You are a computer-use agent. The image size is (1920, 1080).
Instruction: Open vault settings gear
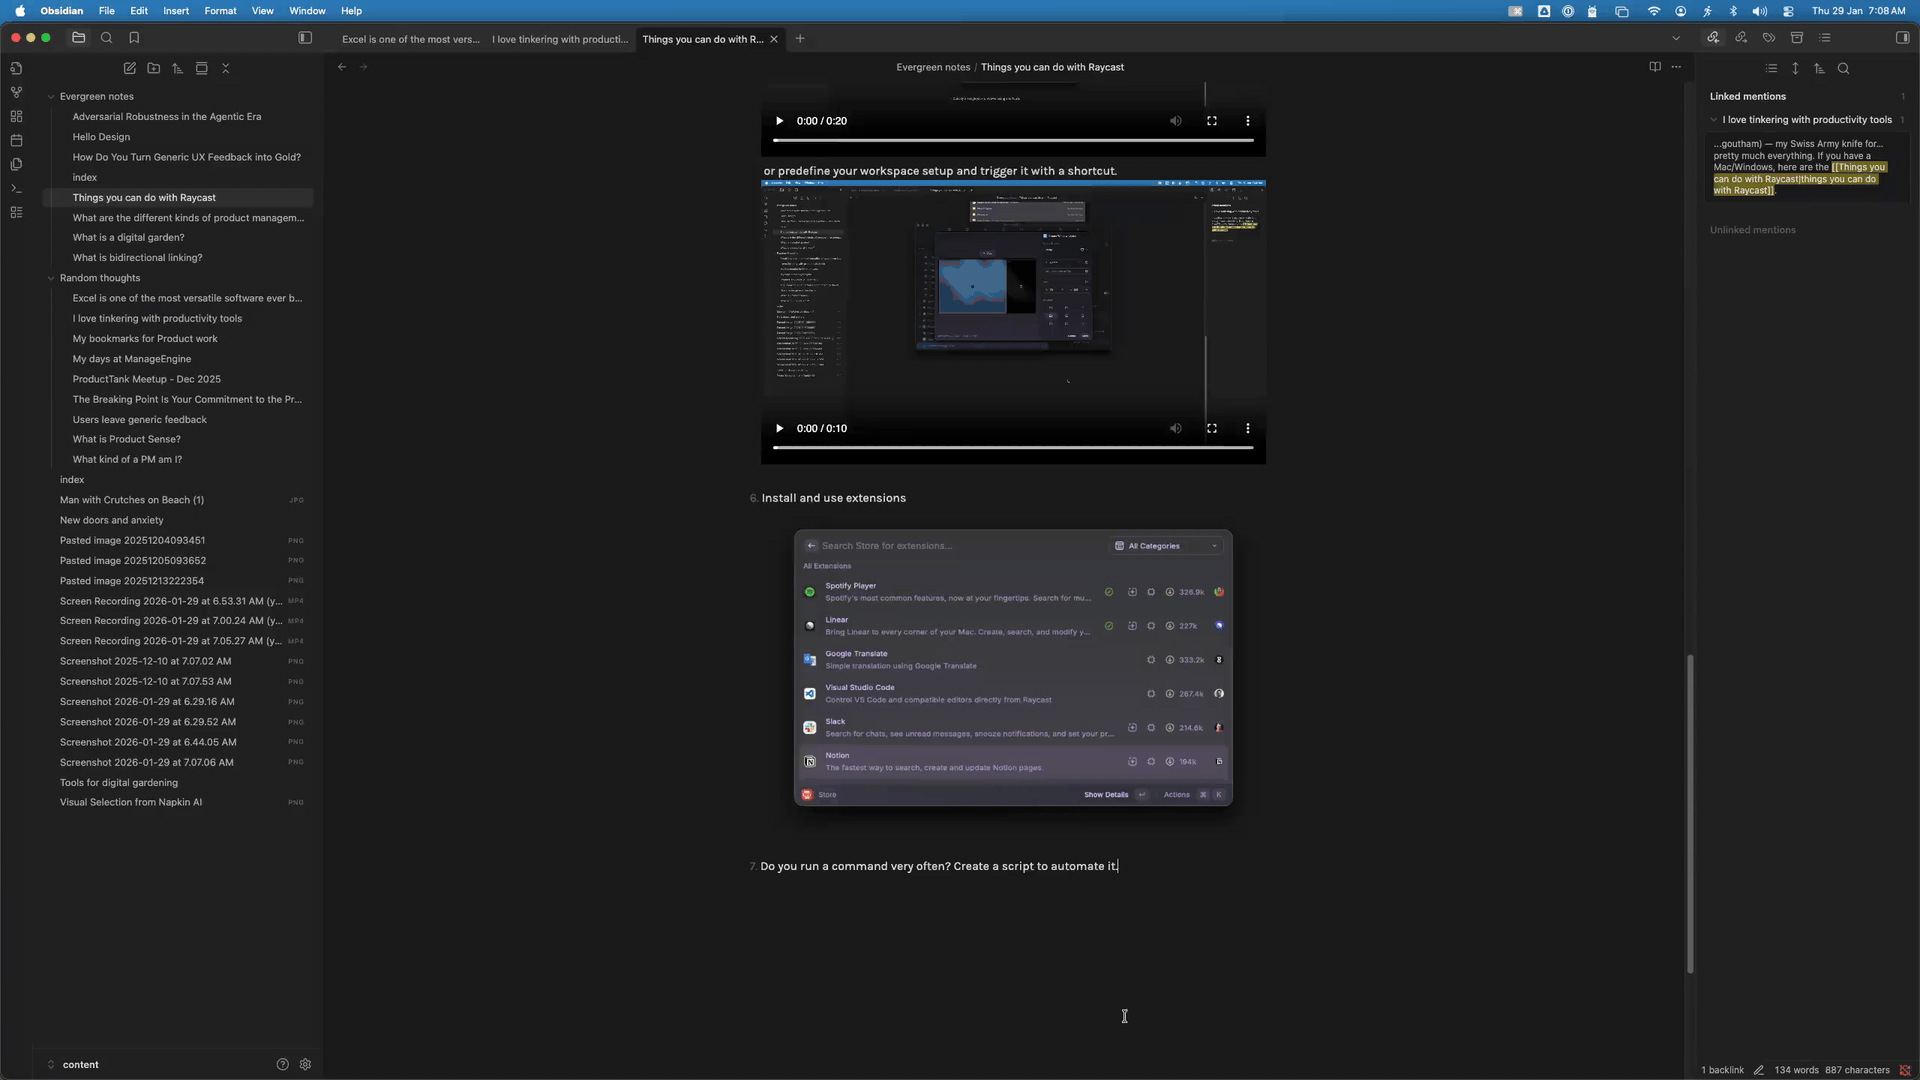click(x=305, y=1064)
